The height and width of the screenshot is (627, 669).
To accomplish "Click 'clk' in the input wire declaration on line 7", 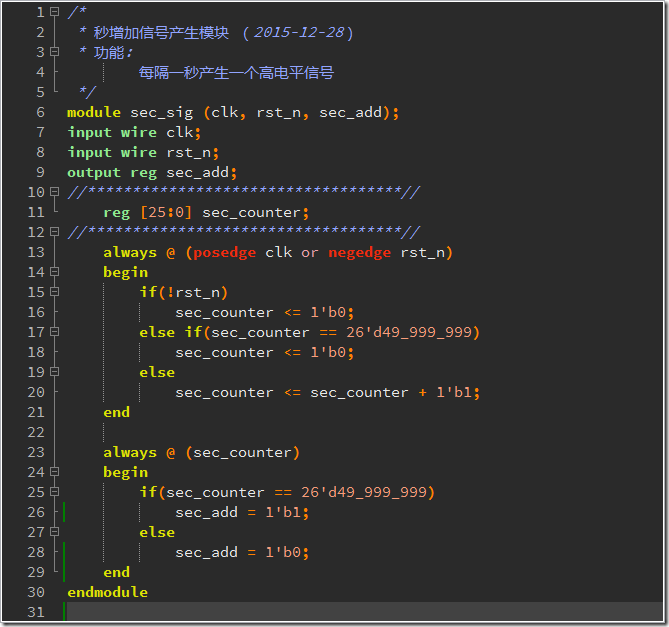I will [180, 132].
